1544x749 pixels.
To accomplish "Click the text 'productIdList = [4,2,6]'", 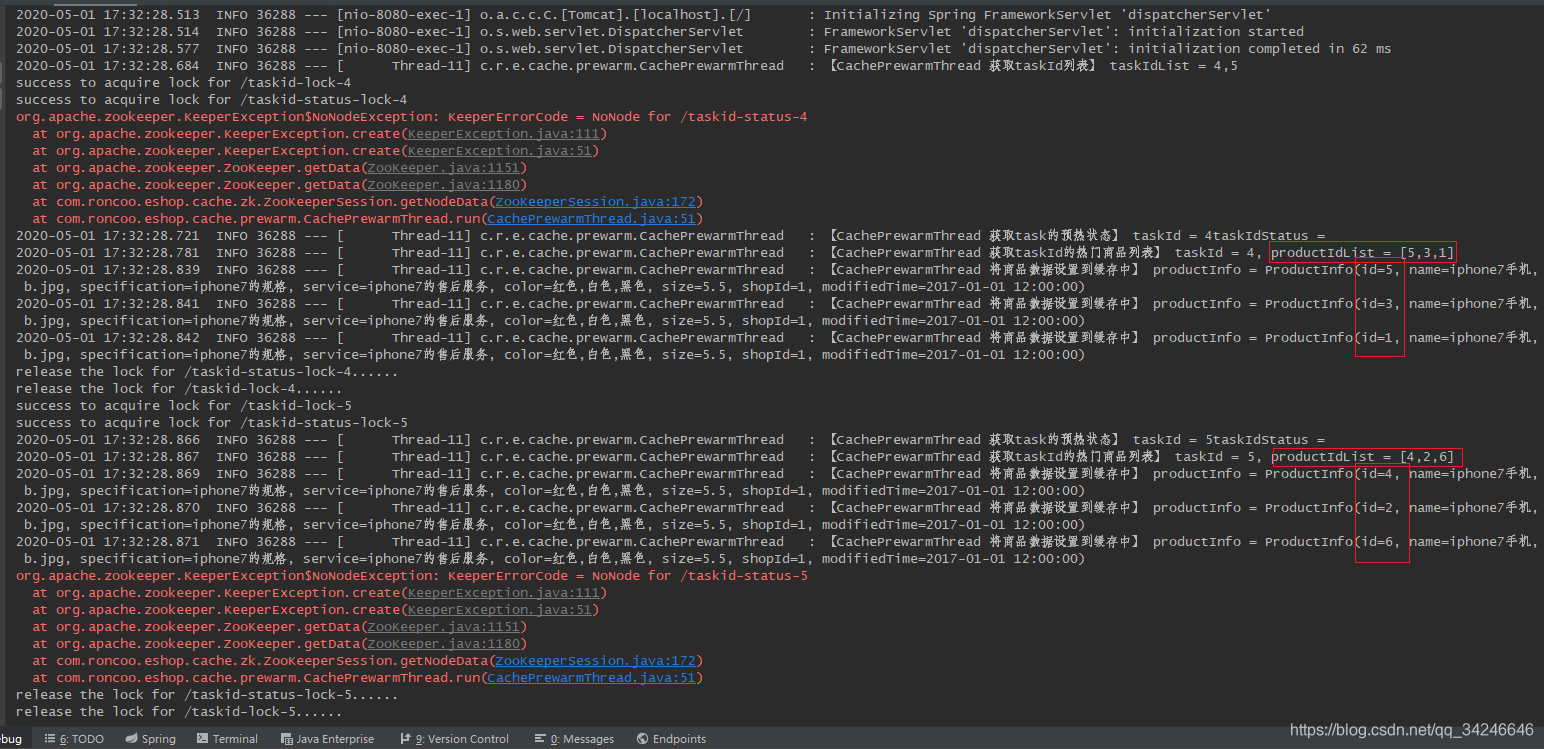I will pos(1362,457).
